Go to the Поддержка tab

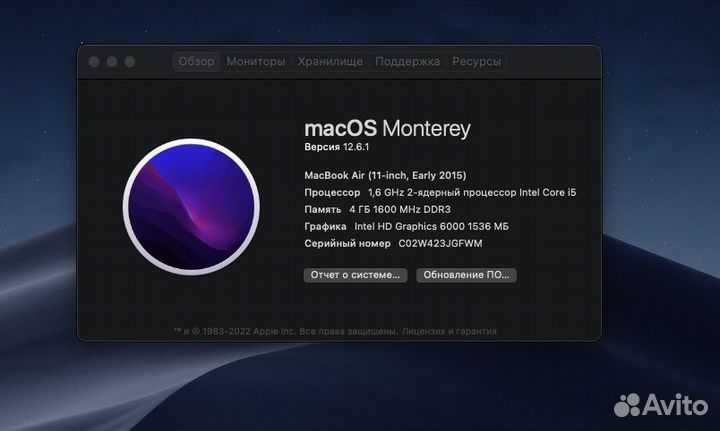tap(407, 62)
